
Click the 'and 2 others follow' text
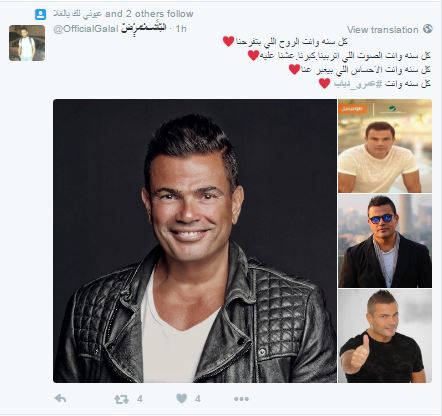[149, 14]
